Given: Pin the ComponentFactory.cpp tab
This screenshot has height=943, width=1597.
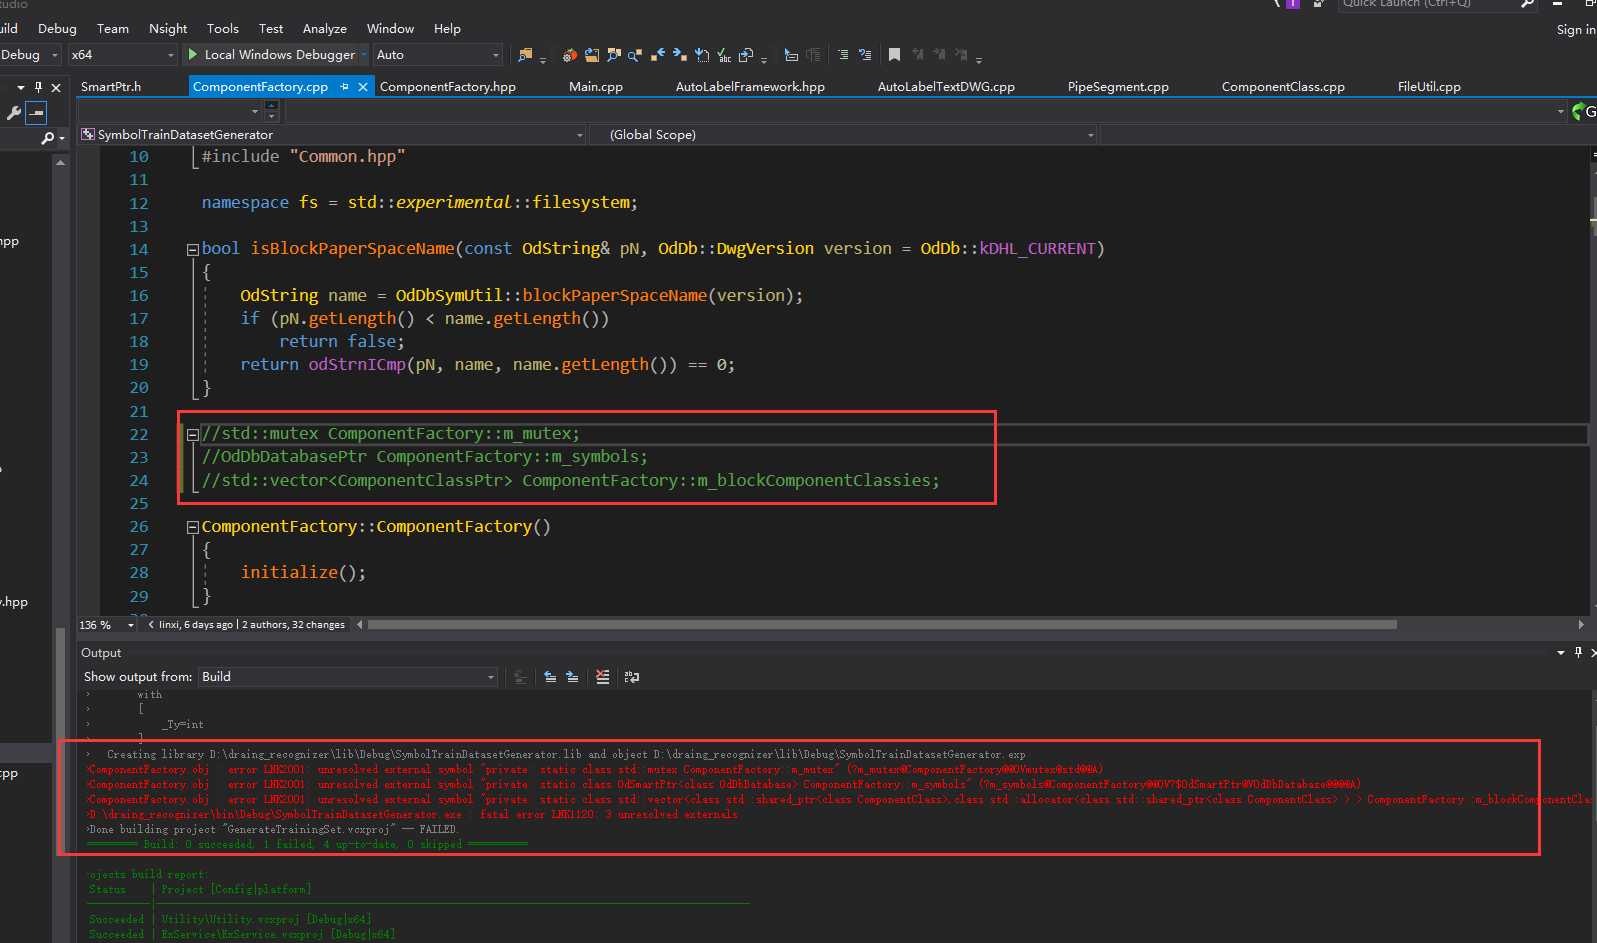Looking at the screenshot, I should (x=345, y=87).
